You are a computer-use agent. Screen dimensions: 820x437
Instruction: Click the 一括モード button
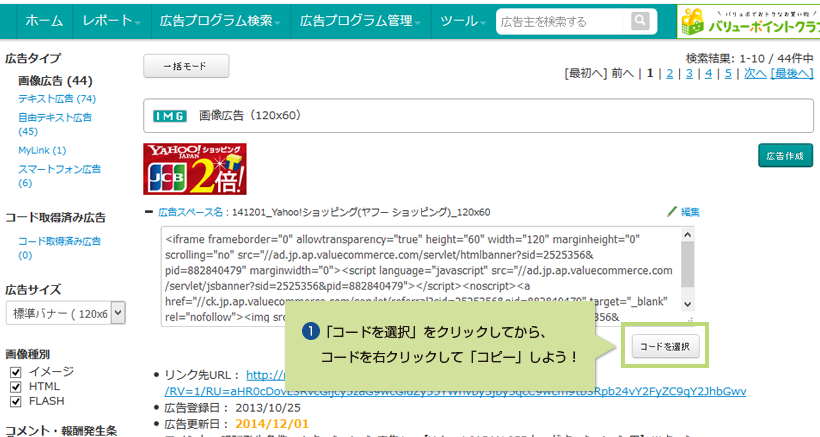pyautogui.click(x=186, y=66)
